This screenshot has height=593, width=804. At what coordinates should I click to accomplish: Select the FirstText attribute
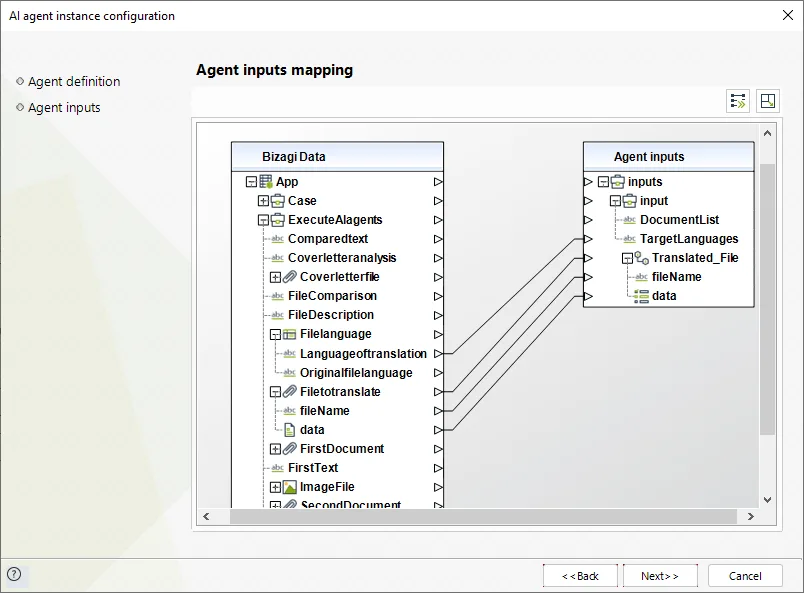pos(313,468)
